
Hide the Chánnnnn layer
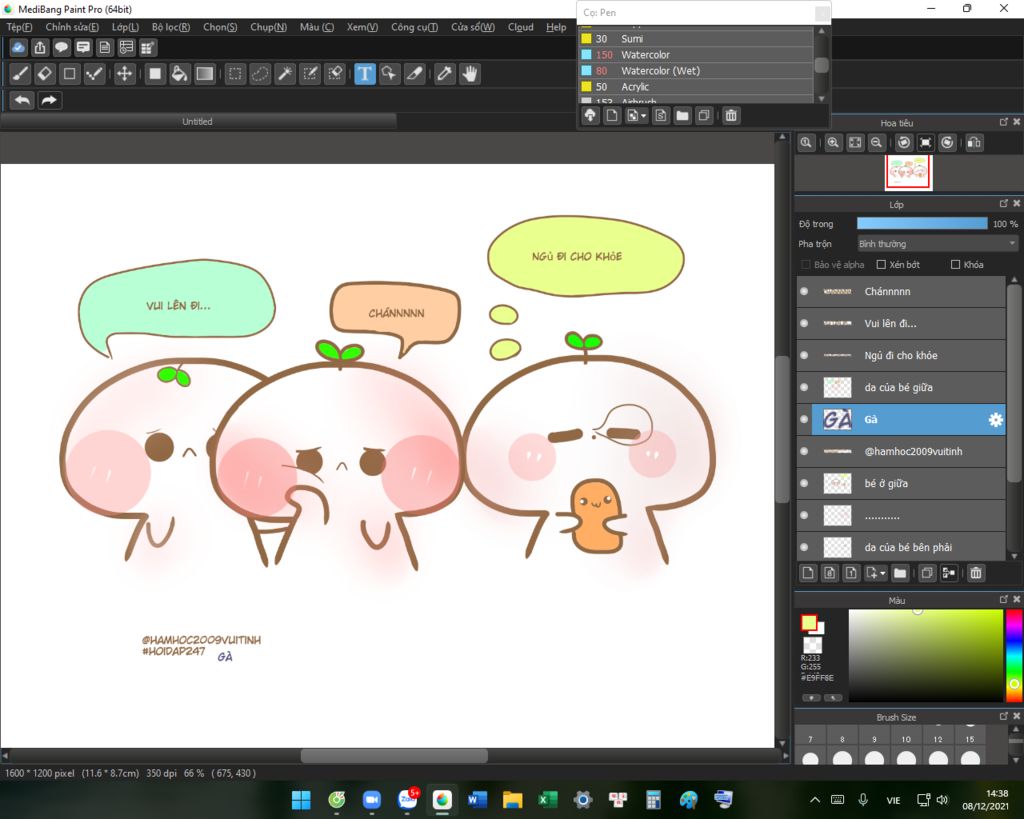point(804,291)
